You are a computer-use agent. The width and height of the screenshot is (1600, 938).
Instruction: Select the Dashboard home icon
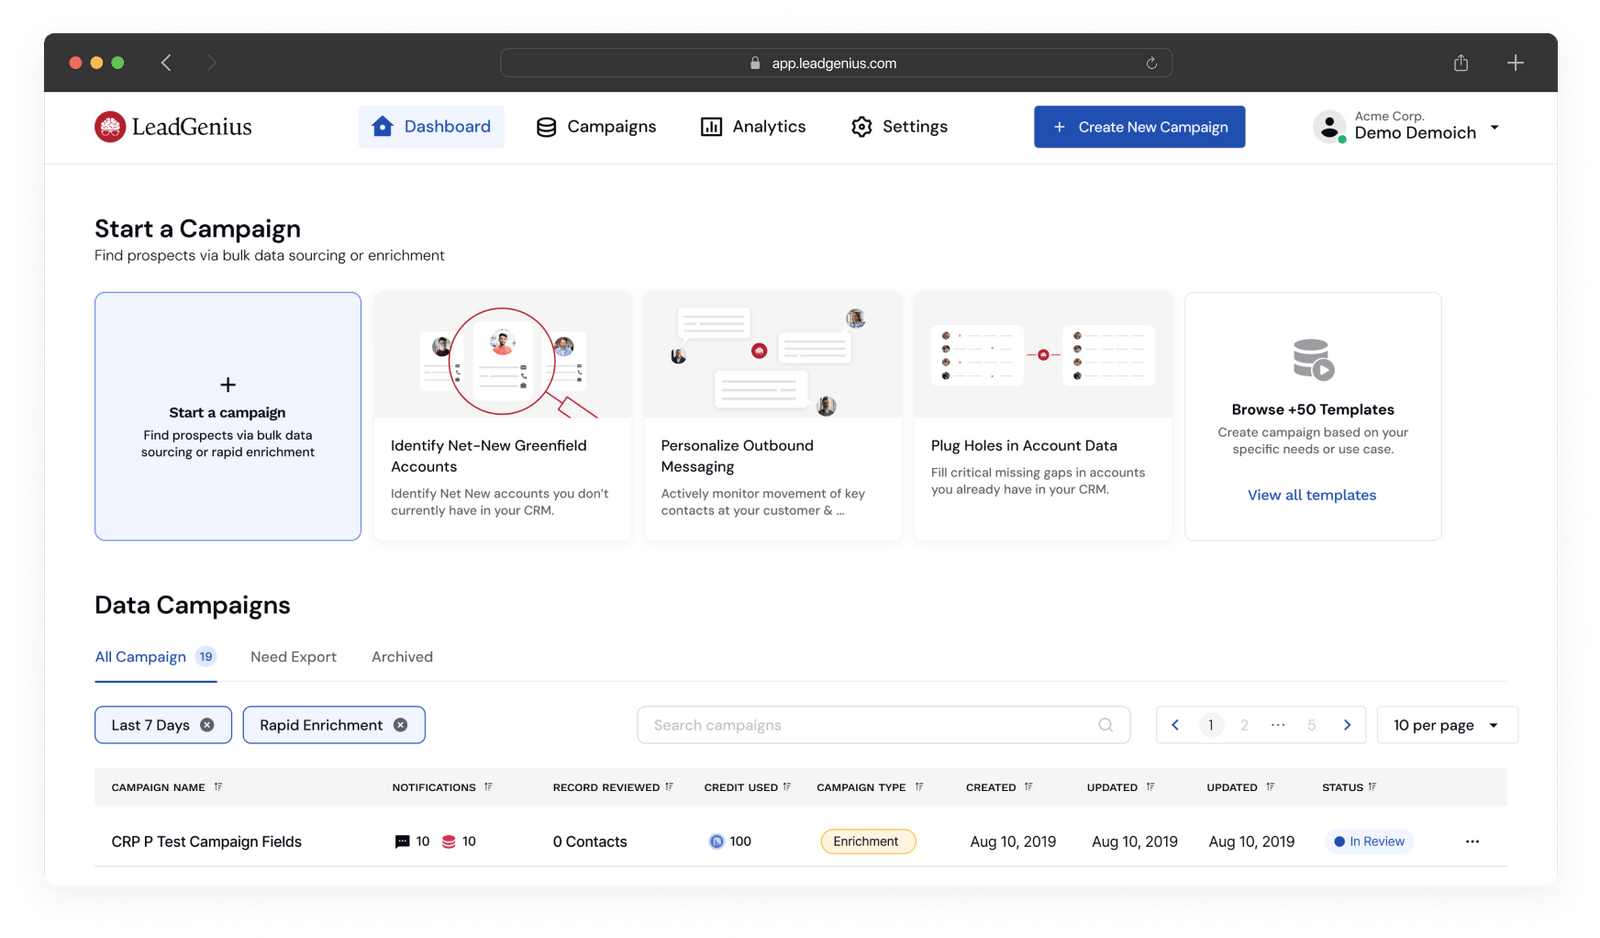pyautogui.click(x=381, y=126)
